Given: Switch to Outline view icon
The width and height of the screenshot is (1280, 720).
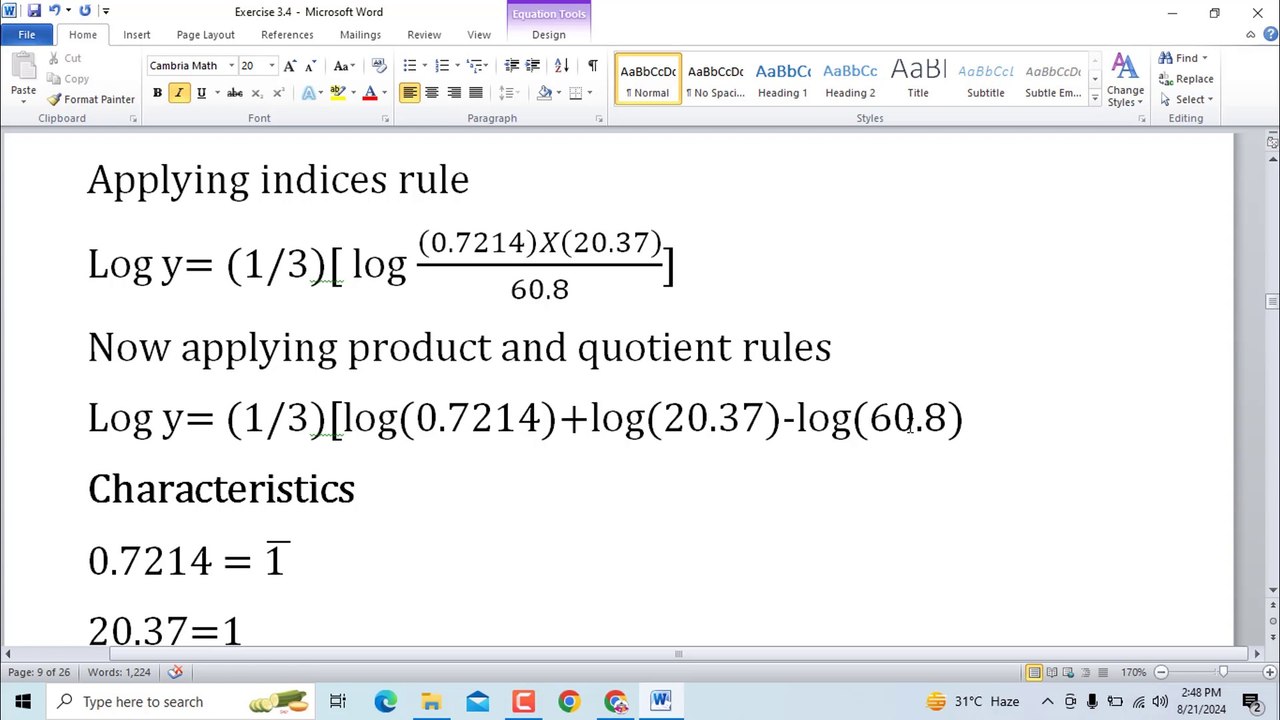Looking at the screenshot, I should click(1085, 672).
